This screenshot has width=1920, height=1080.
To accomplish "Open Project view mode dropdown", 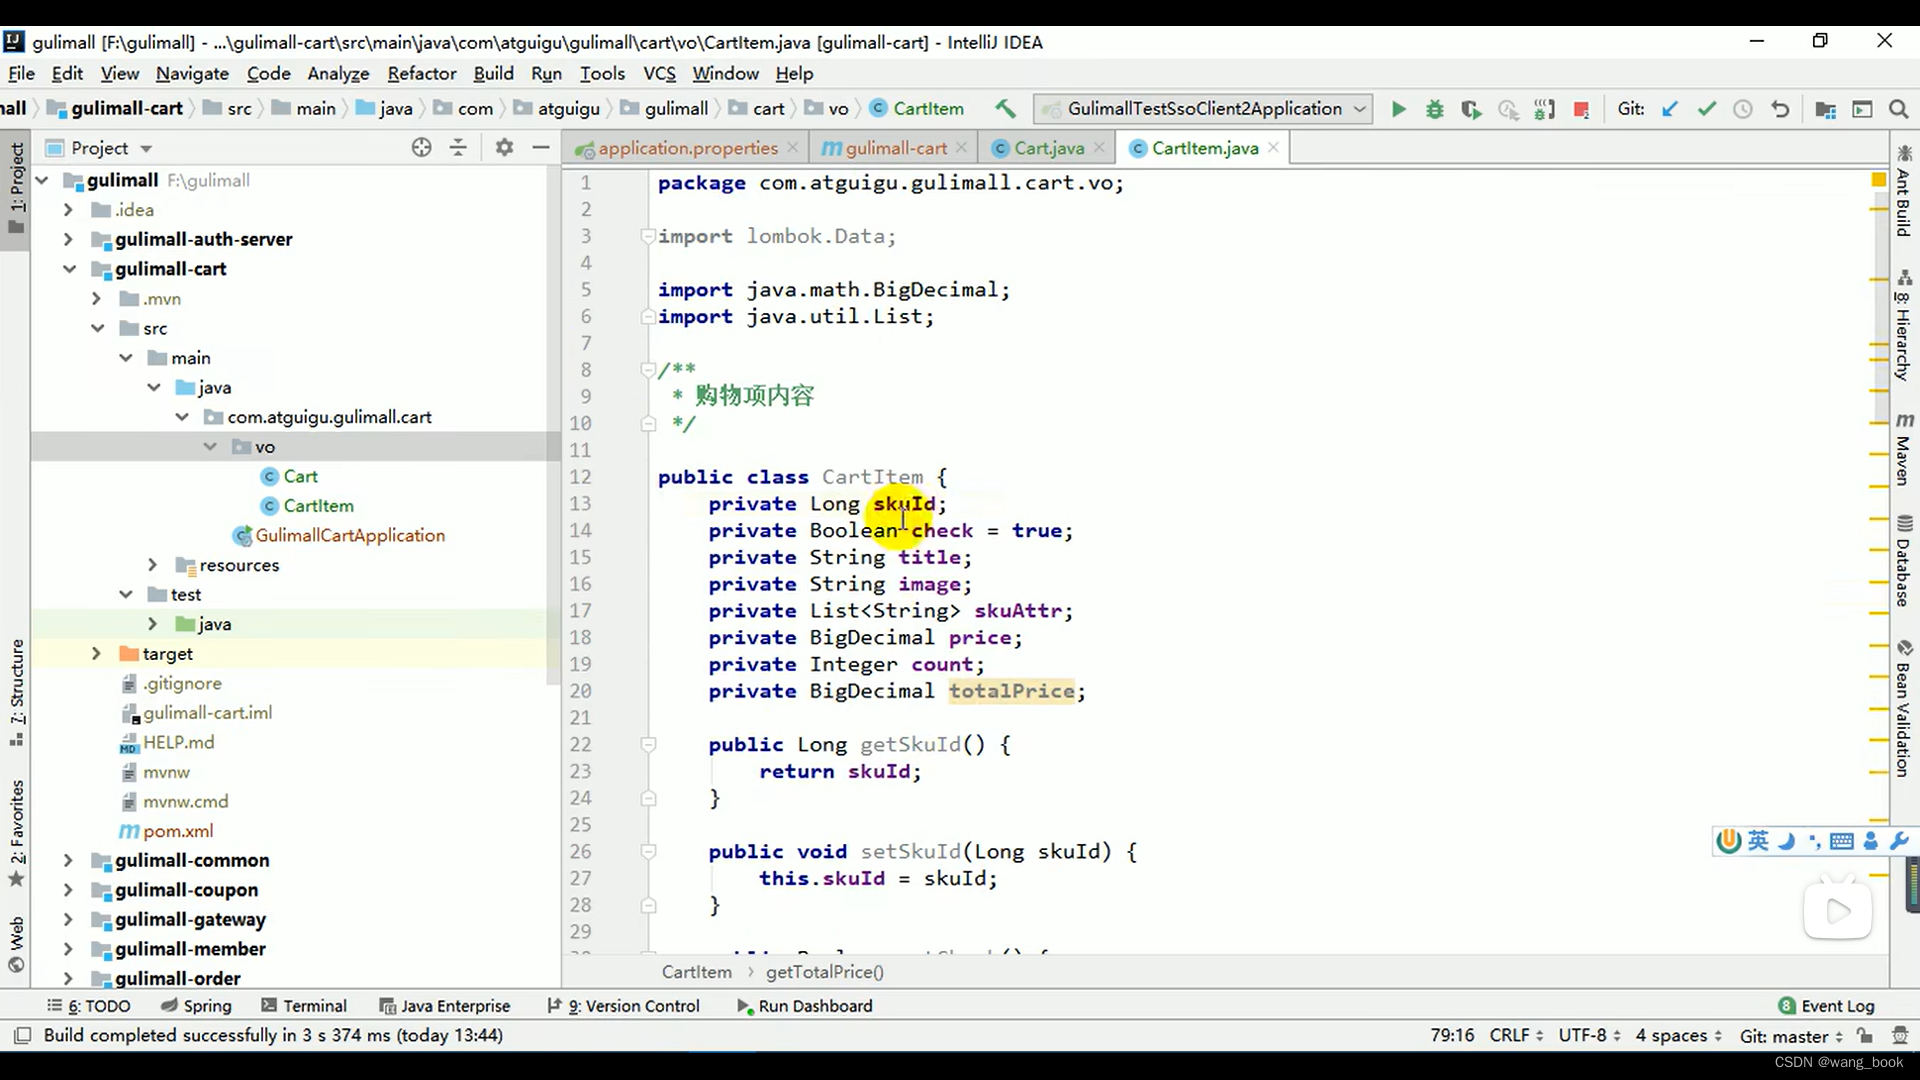I will click(146, 148).
